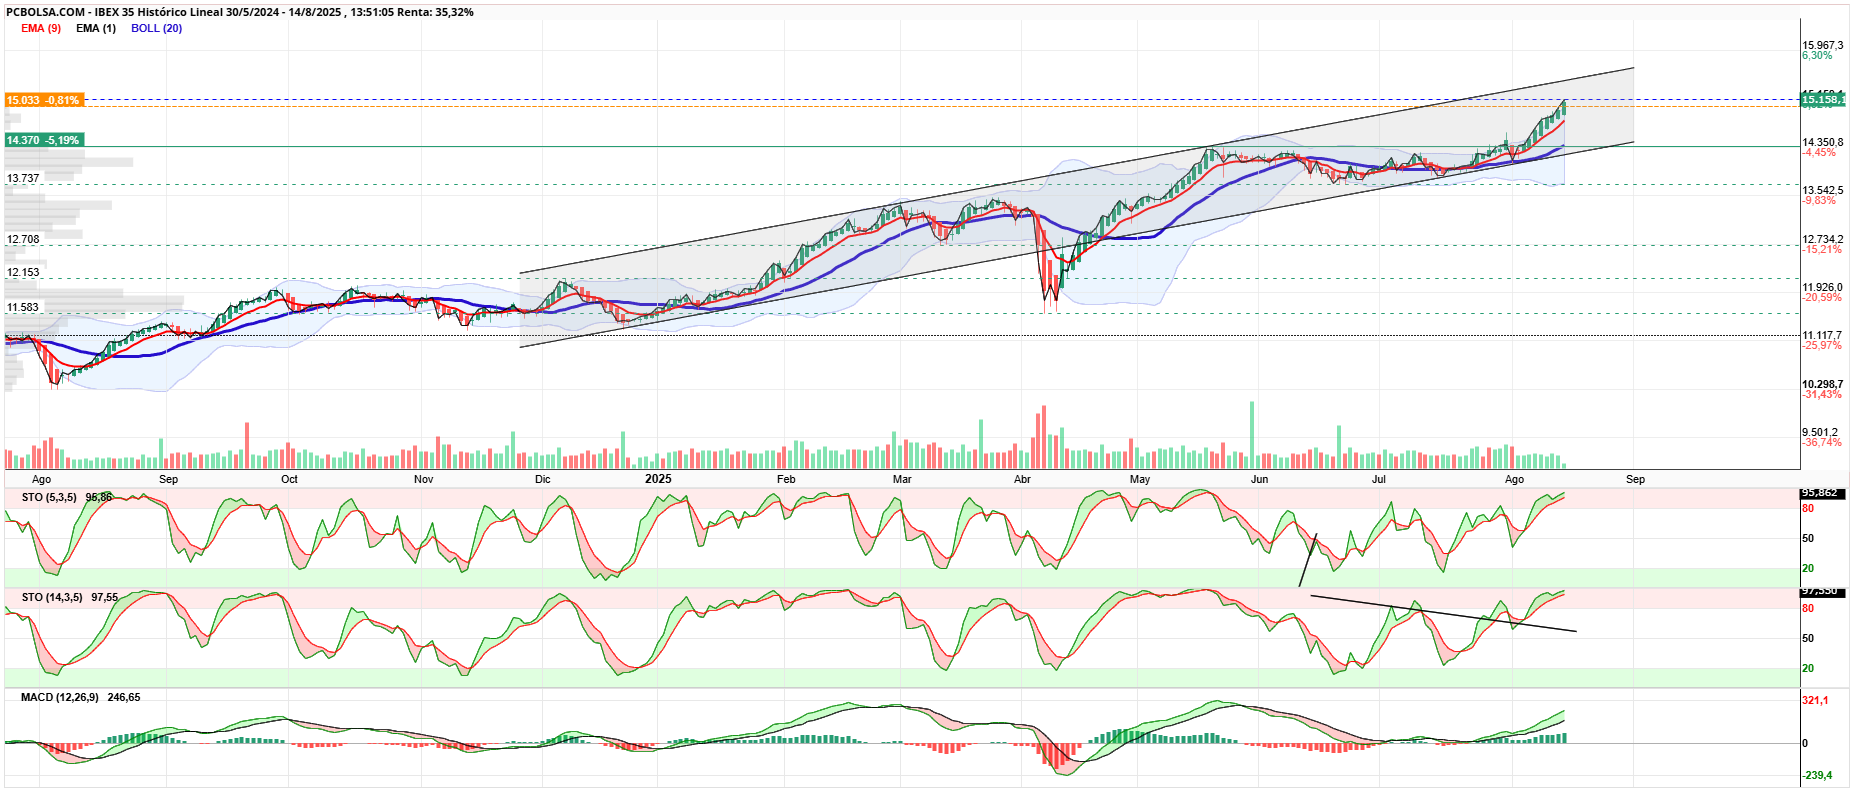The image size is (1854, 792).
Task: Click the Jul month label
Action: point(1379,479)
